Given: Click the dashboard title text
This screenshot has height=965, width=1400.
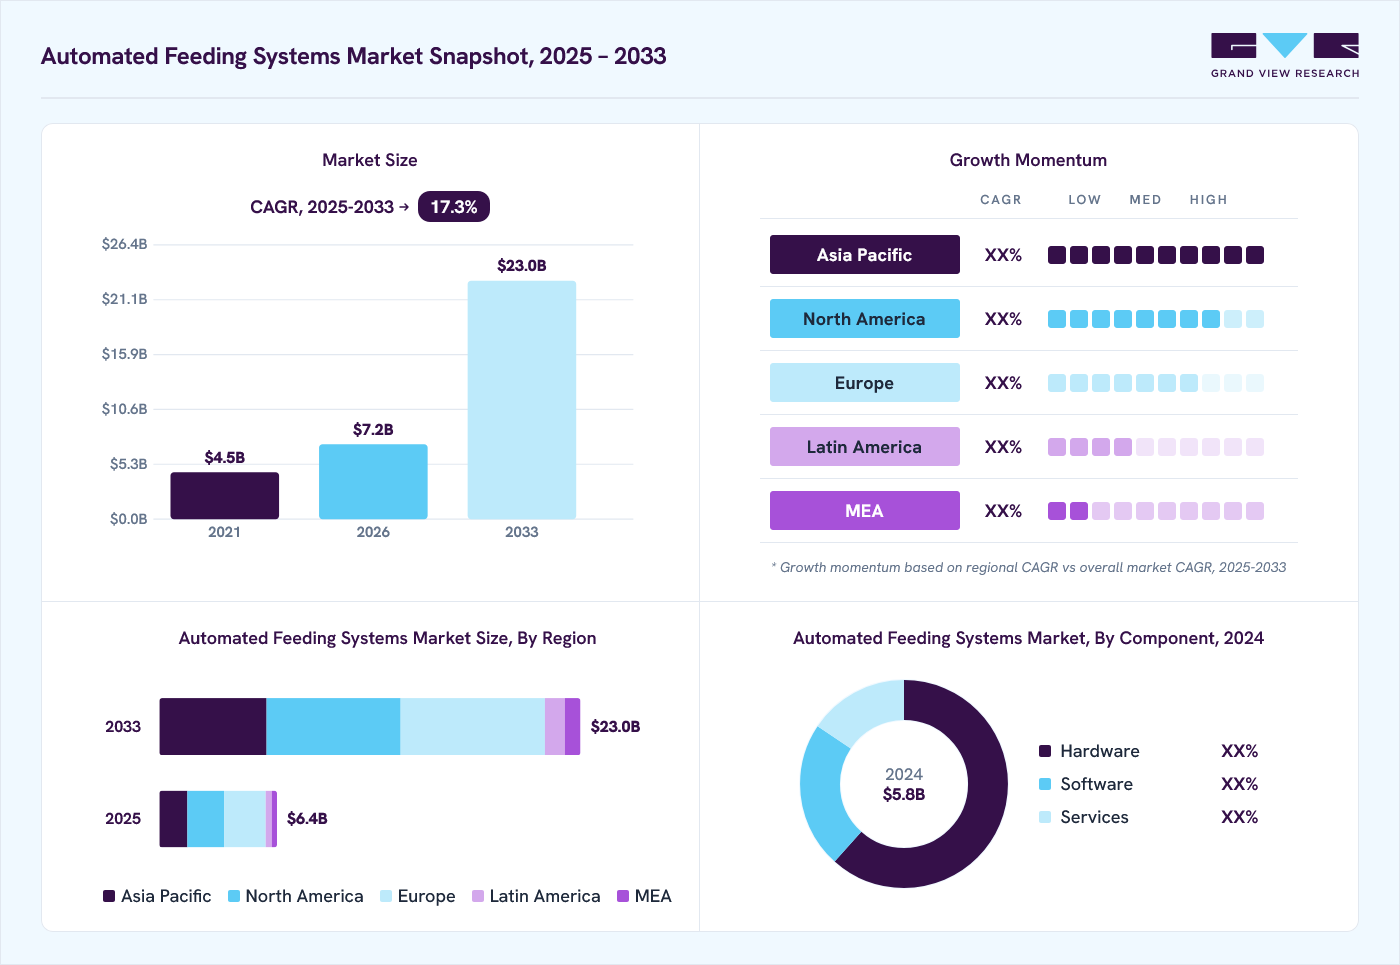Looking at the screenshot, I should pos(354,56).
